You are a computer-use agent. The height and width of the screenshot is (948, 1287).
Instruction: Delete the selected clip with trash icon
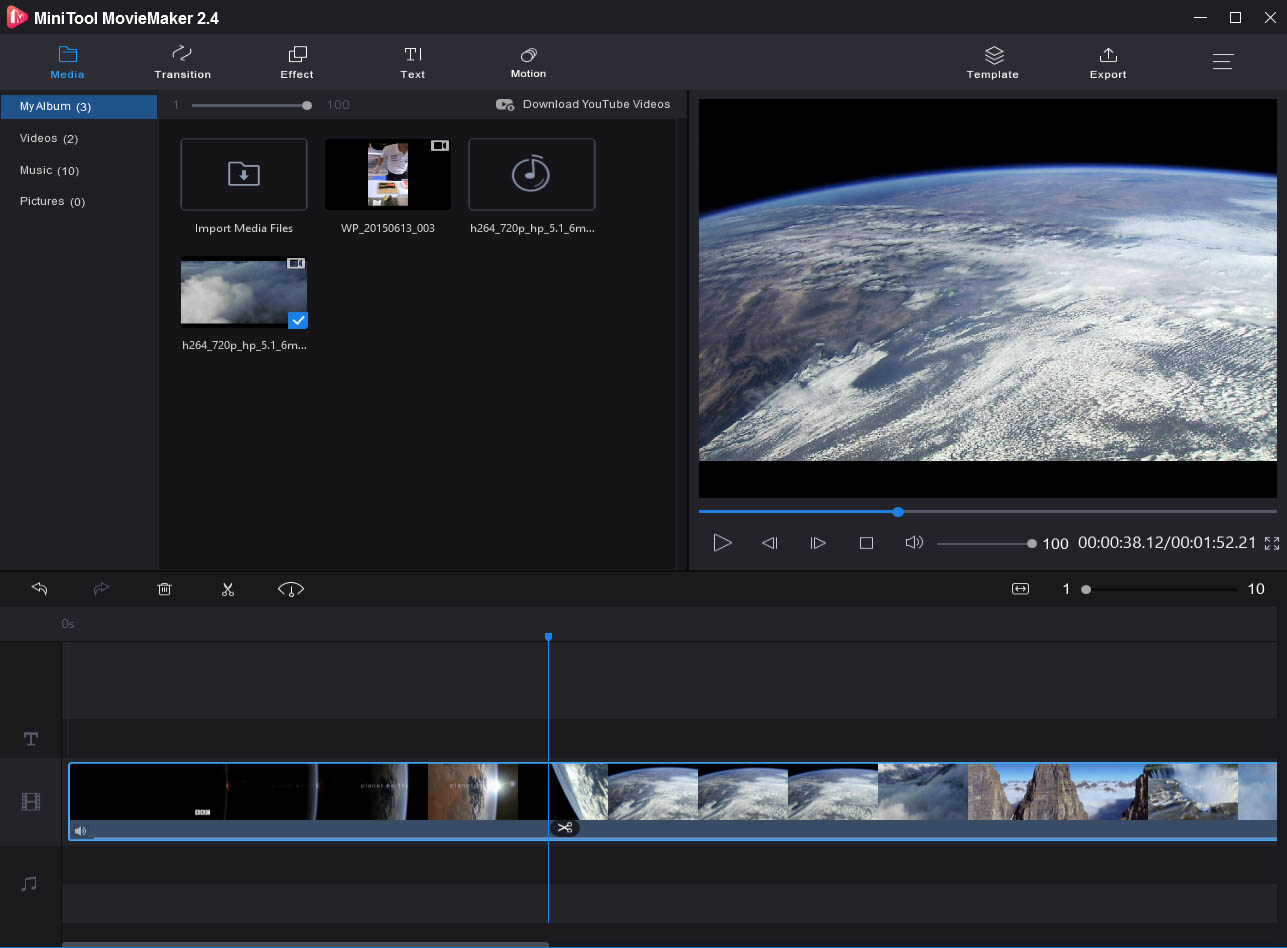coord(165,589)
